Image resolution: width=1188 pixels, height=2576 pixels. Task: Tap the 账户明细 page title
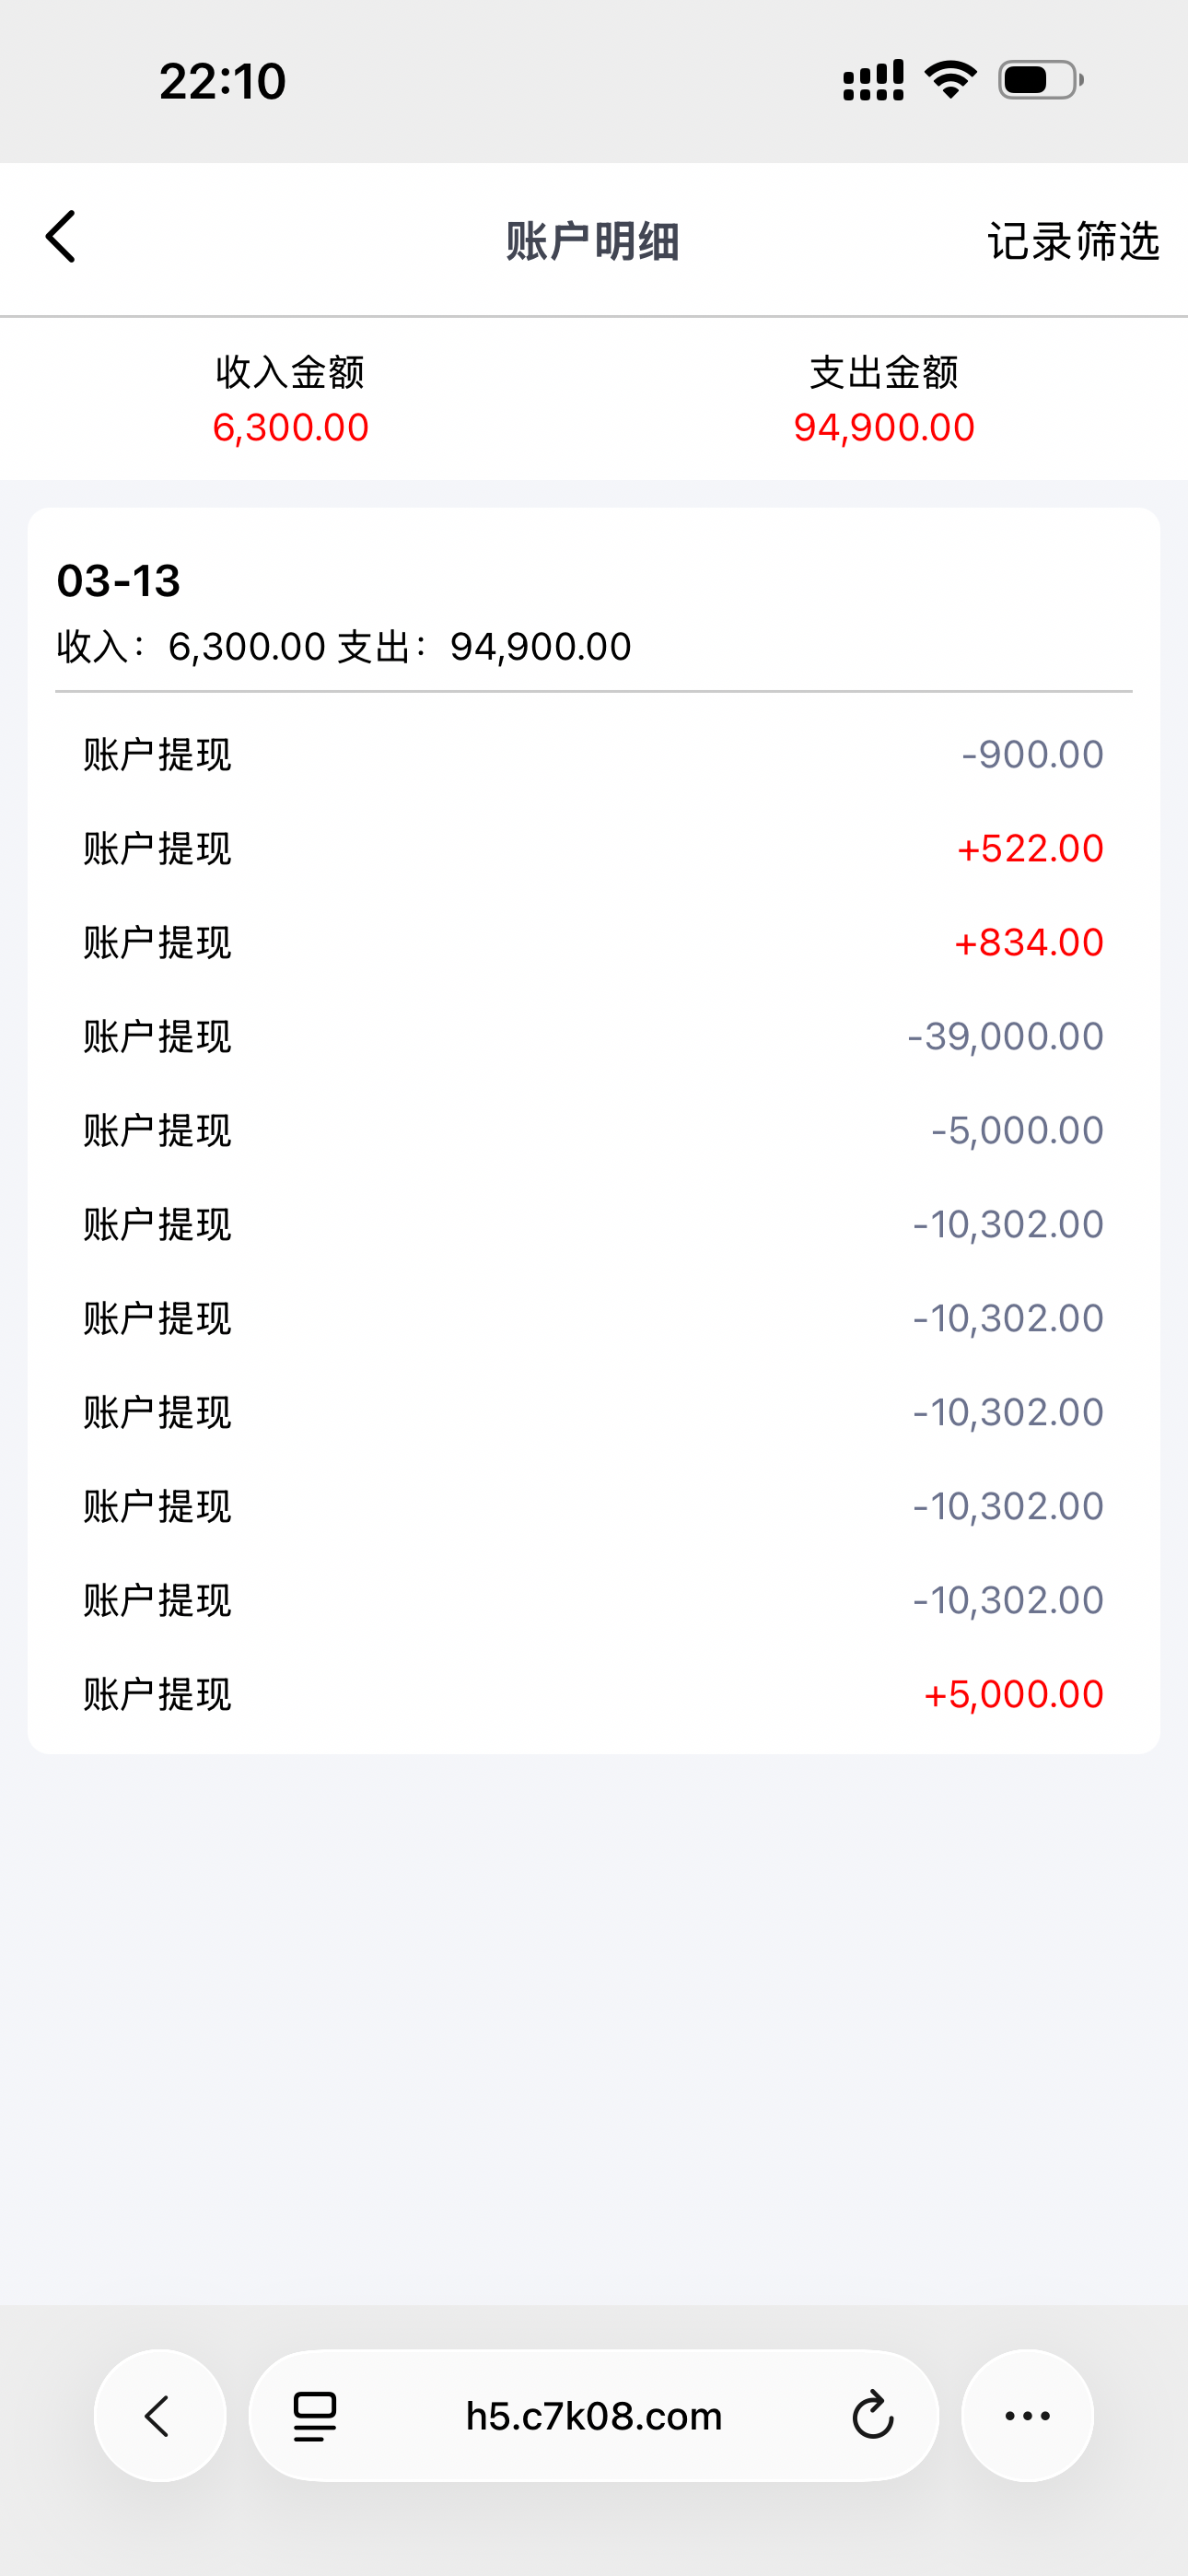click(593, 242)
